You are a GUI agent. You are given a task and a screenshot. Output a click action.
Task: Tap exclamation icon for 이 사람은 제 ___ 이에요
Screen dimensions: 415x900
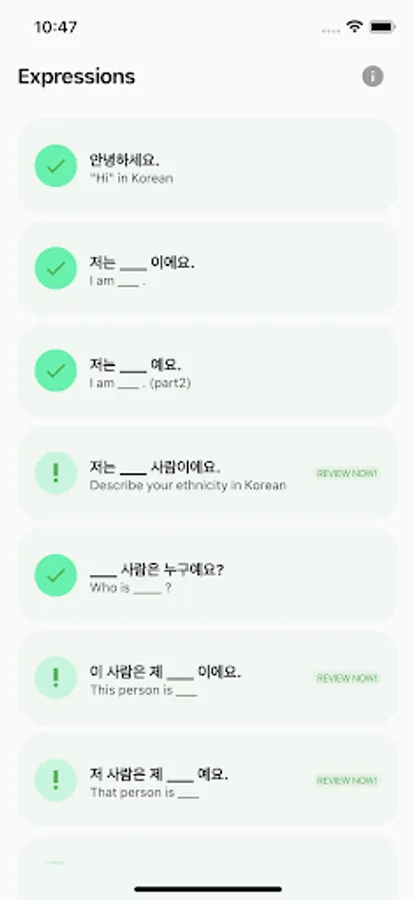[x=56, y=678]
